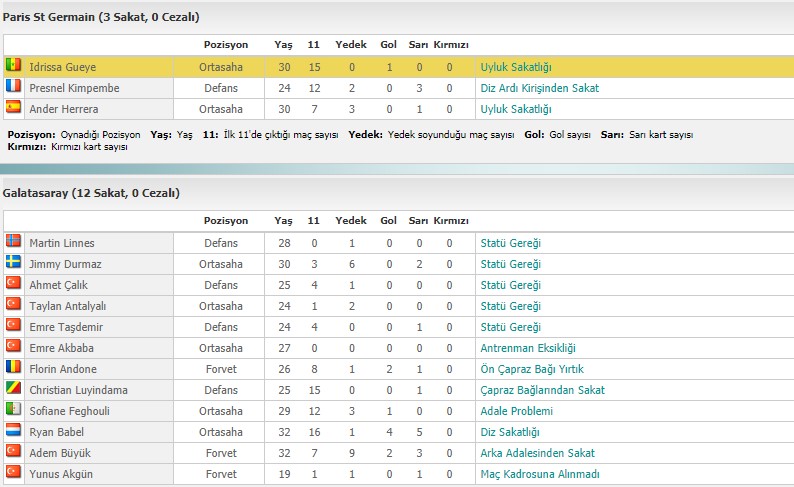Click Defans position in Presnel Kimpembe's row
Viewport: 794px width, 487px height.
click(221, 88)
